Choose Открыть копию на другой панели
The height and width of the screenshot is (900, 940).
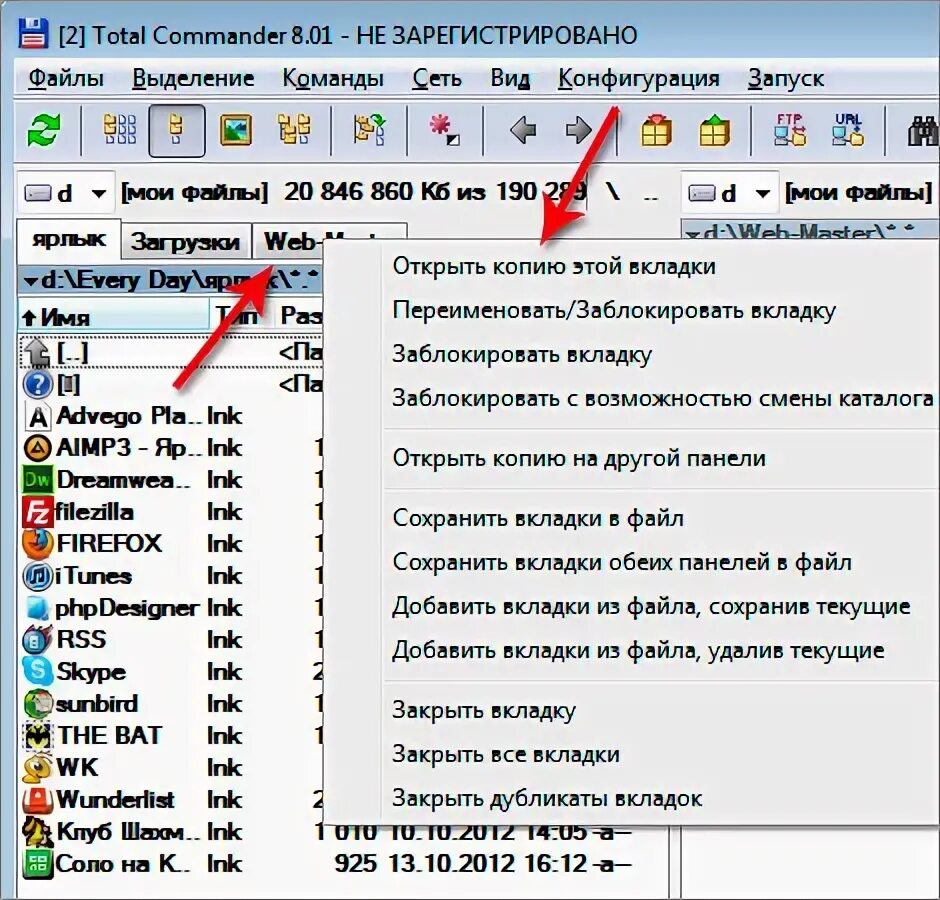pos(631,458)
